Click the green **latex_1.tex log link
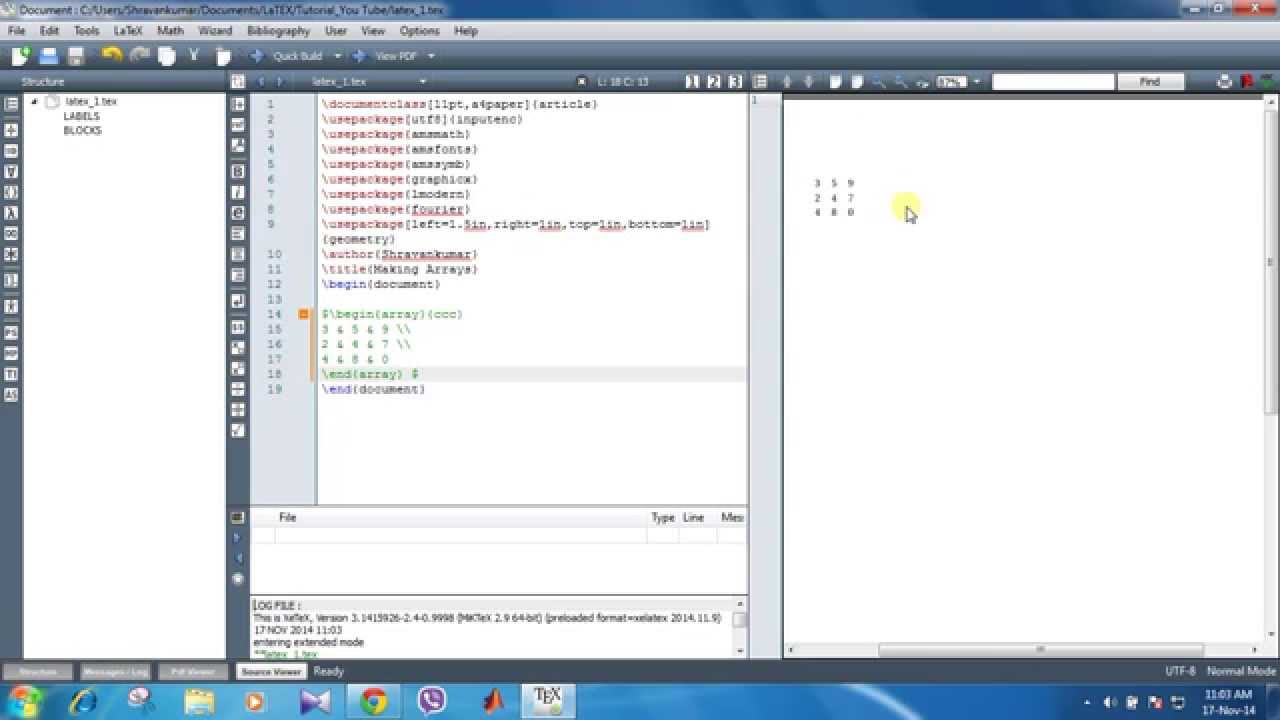1280x720 pixels. 285,654
